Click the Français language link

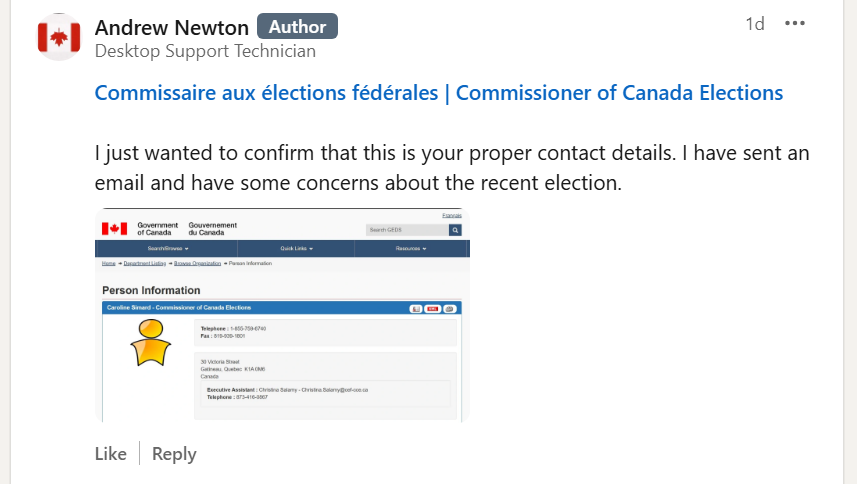pos(452,216)
